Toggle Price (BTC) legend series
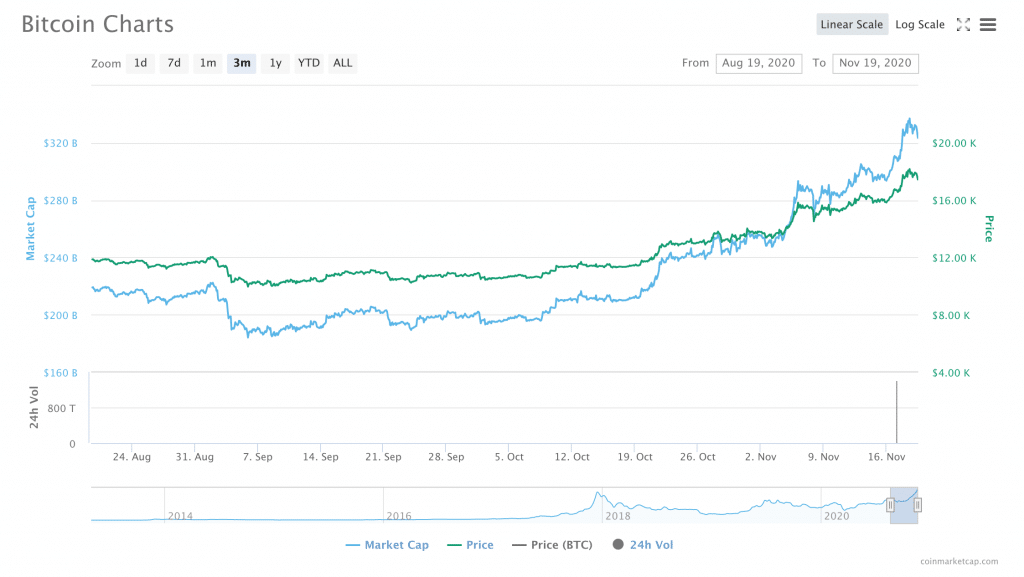Screen dimensions: 1024x577 click(552, 545)
